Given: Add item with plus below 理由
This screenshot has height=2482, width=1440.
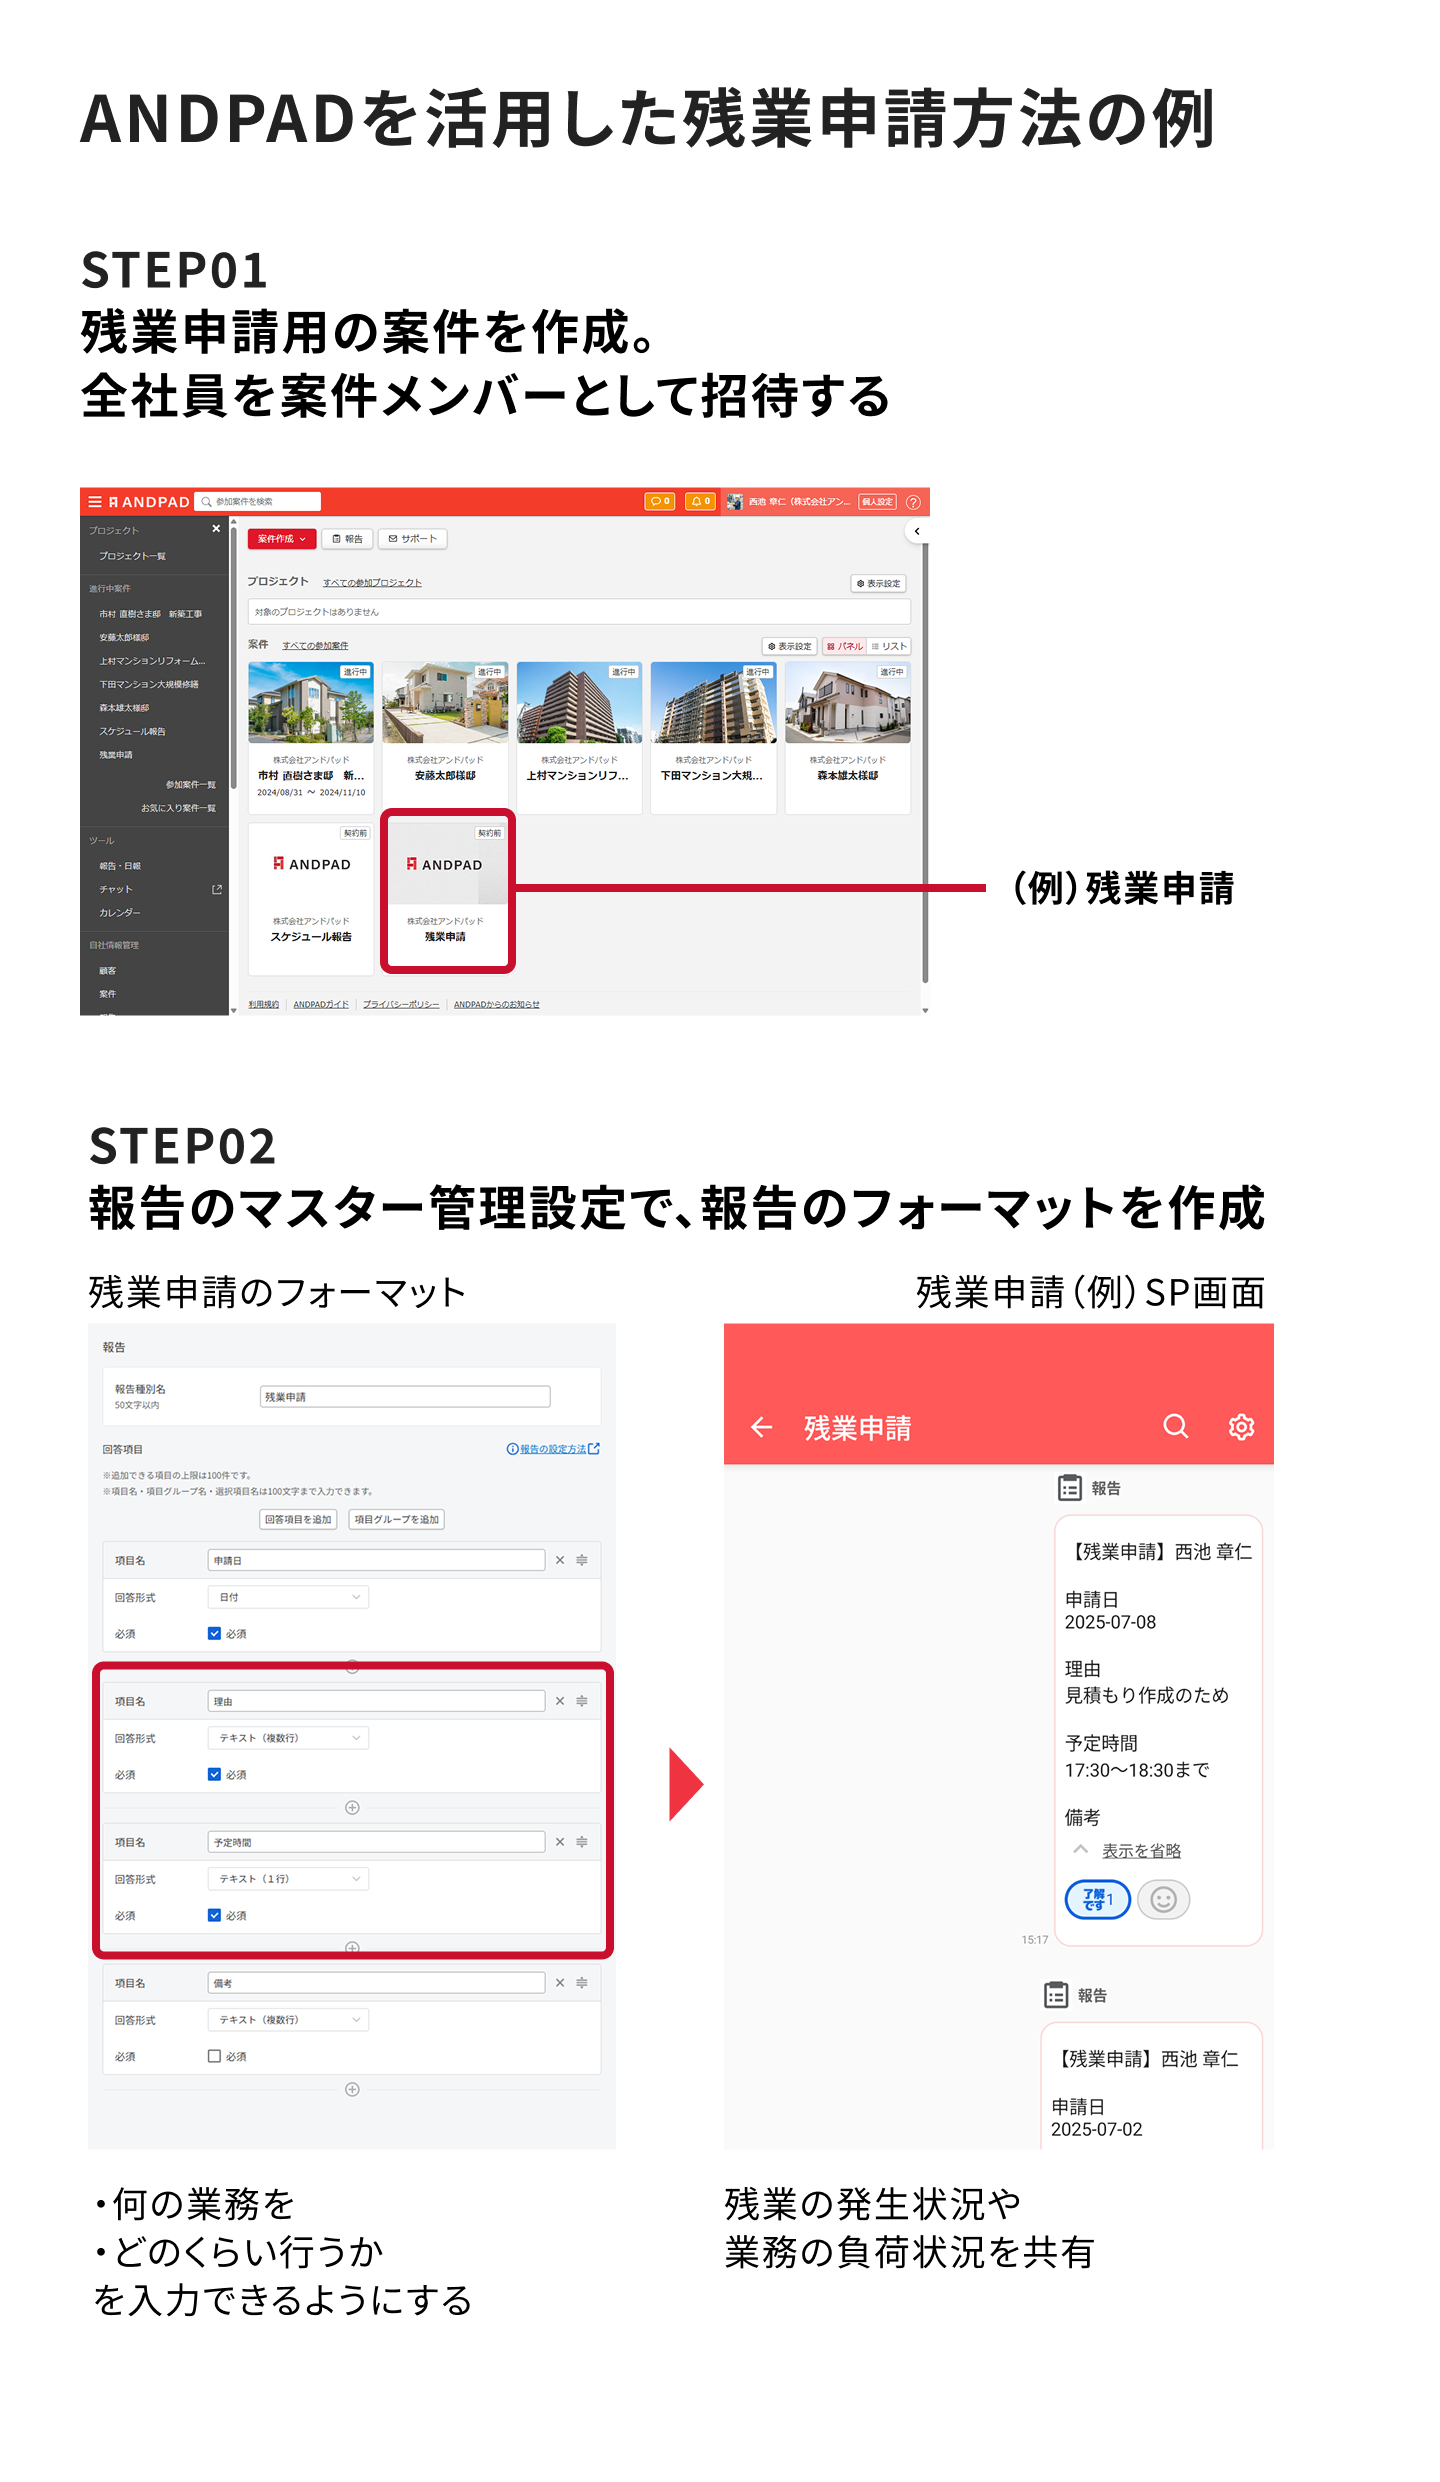Looking at the screenshot, I should click(x=352, y=1807).
